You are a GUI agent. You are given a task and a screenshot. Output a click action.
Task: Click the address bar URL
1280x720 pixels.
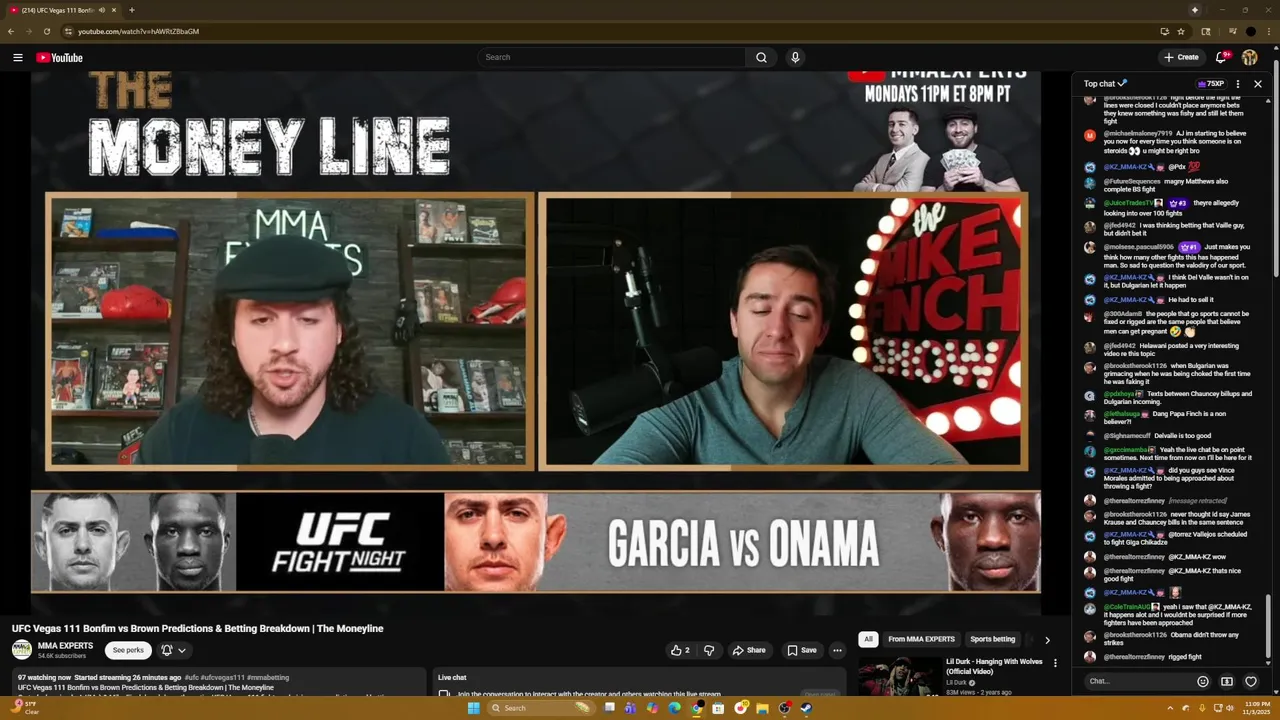coord(139,31)
